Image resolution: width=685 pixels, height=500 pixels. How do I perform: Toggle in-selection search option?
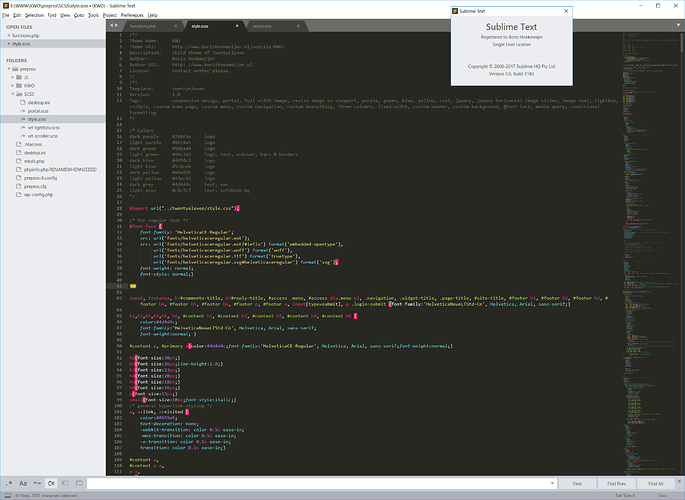[x=65, y=483]
